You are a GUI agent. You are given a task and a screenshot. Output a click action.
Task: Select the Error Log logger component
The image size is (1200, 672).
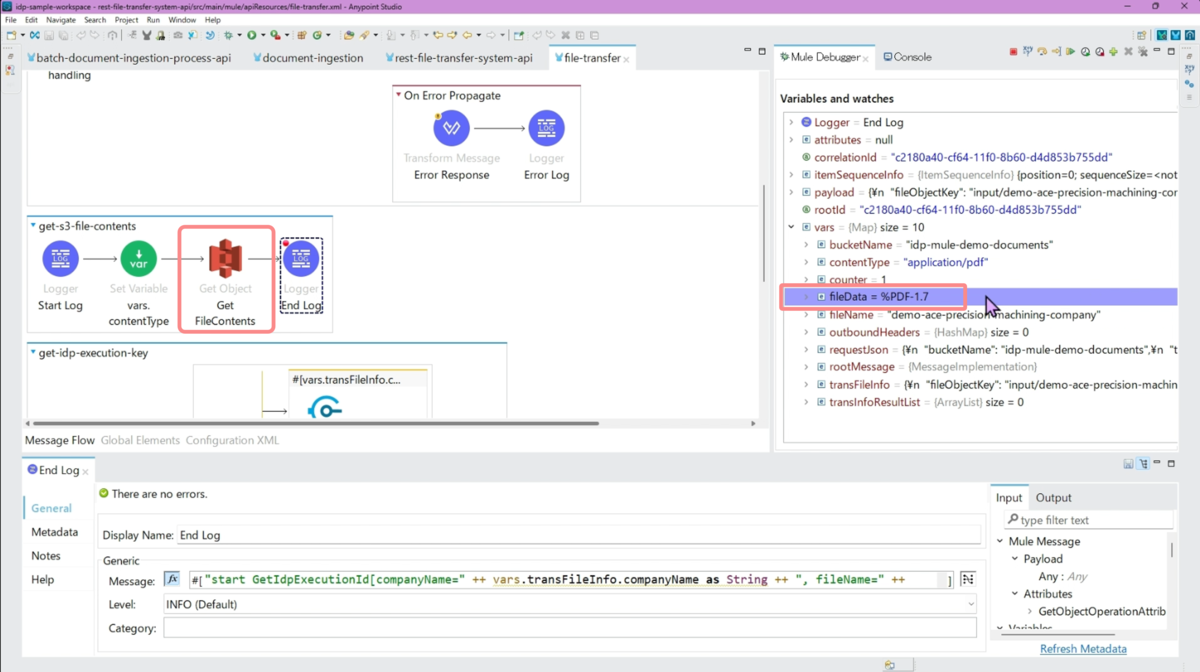tap(546, 128)
